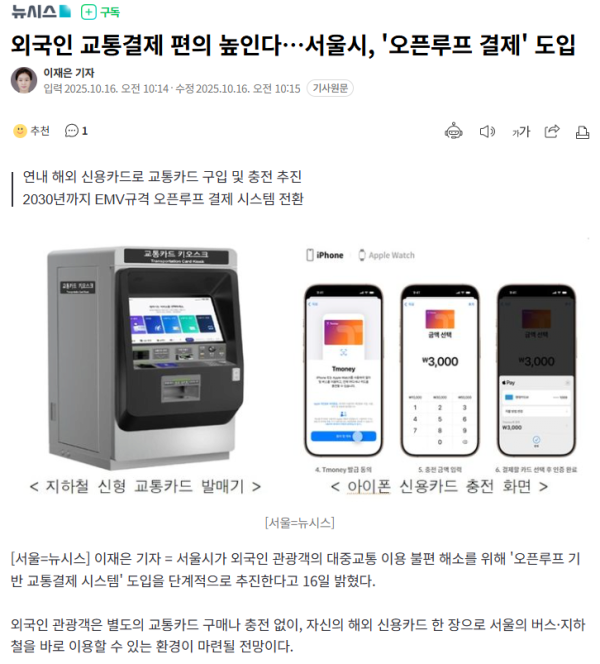Open reporter 이재은 기자 name link
The width and height of the screenshot is (600, 664).
pyautogui.click(x=69, y=73)
